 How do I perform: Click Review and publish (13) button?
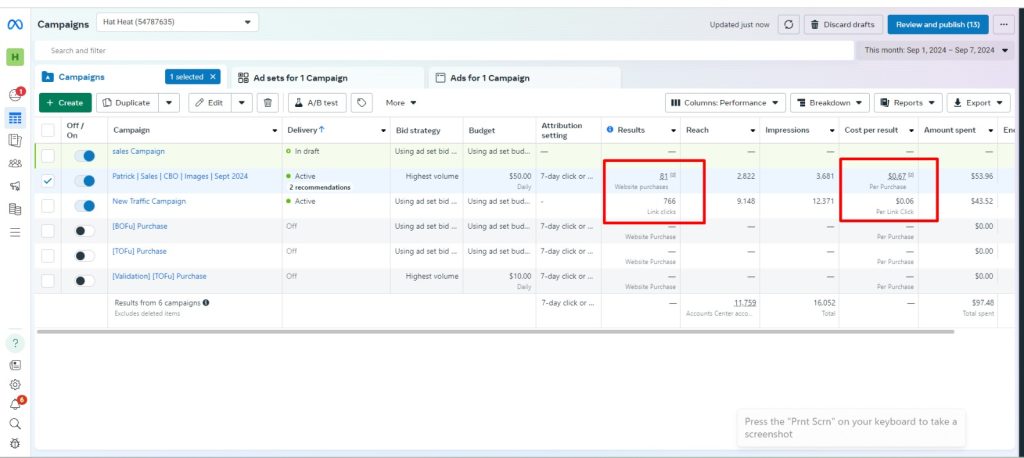(x=938, y=25)
